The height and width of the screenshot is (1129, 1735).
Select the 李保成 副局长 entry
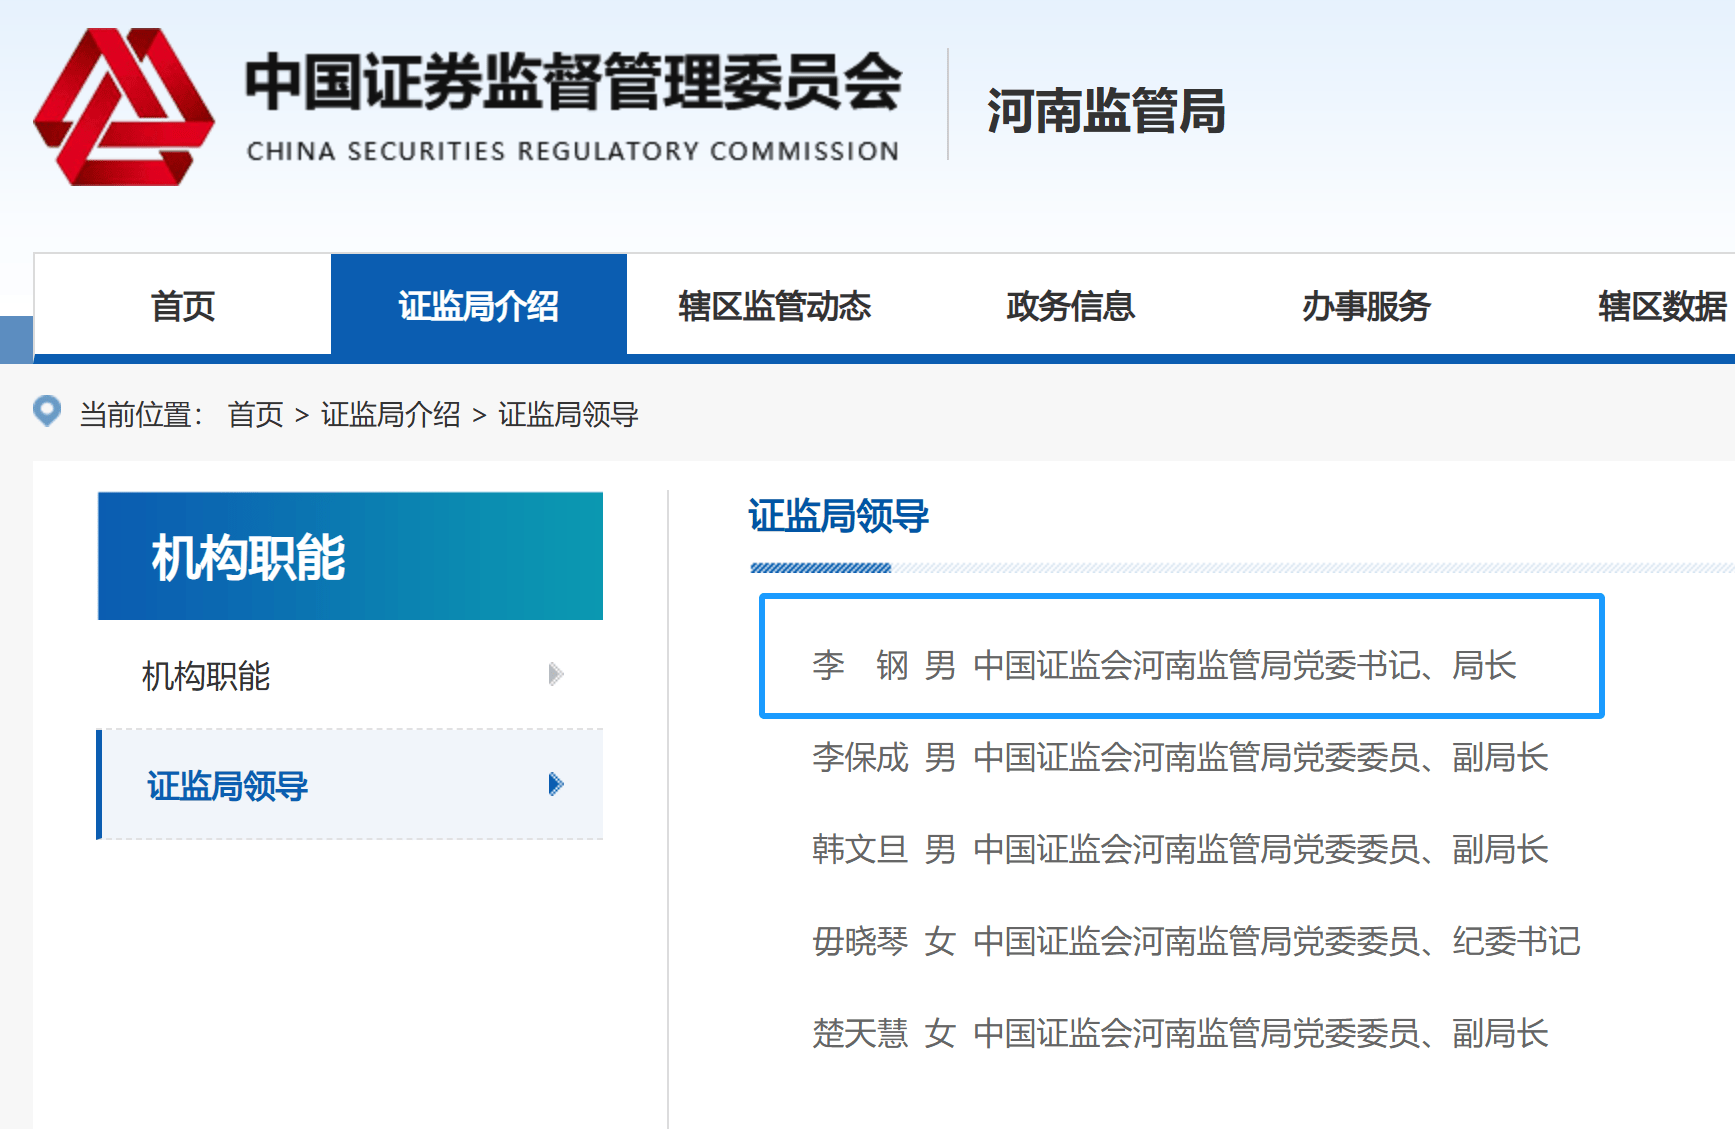1180,757
